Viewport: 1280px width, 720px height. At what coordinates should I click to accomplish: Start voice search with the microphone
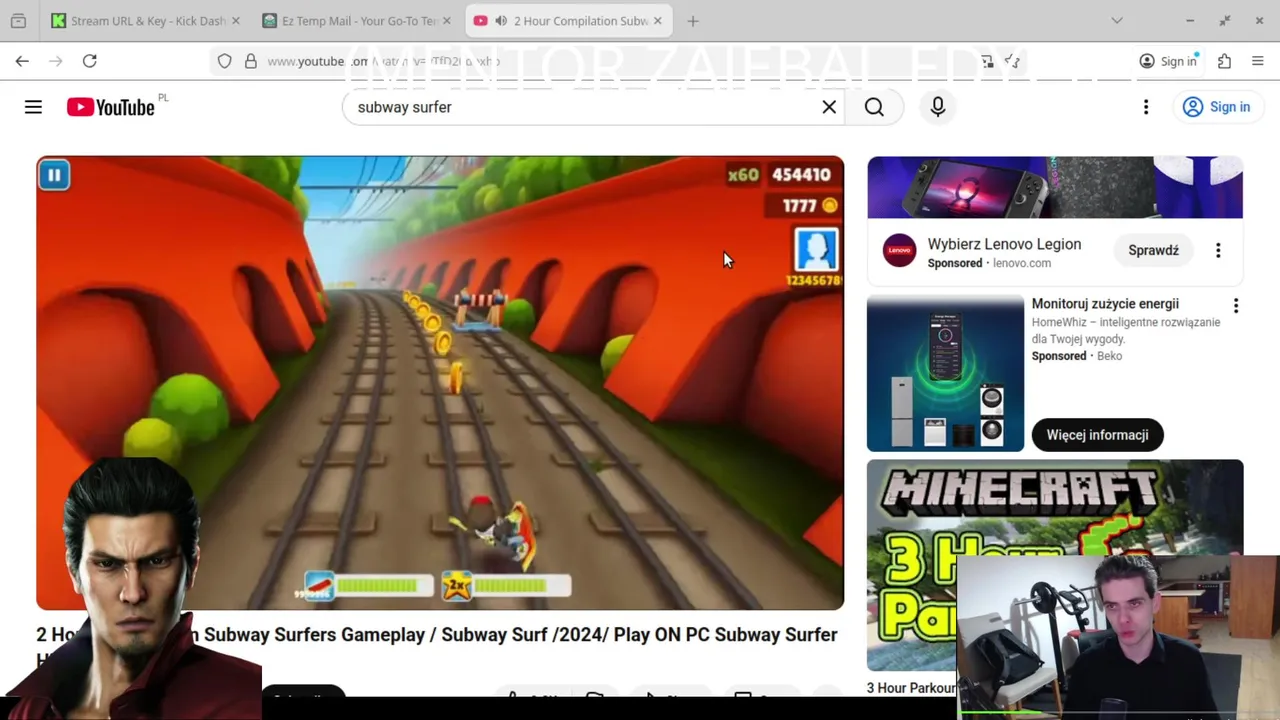coord(938,107)
